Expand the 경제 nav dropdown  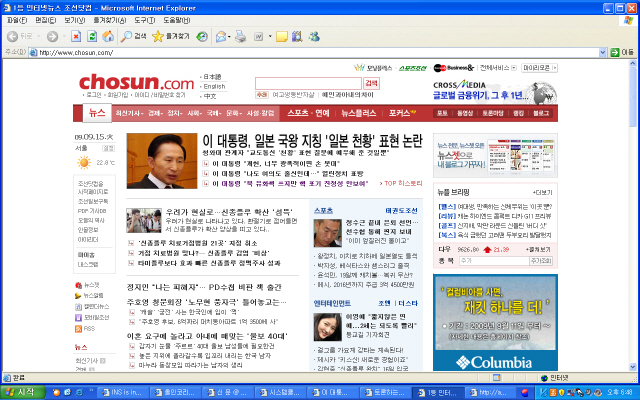[155, 113]
